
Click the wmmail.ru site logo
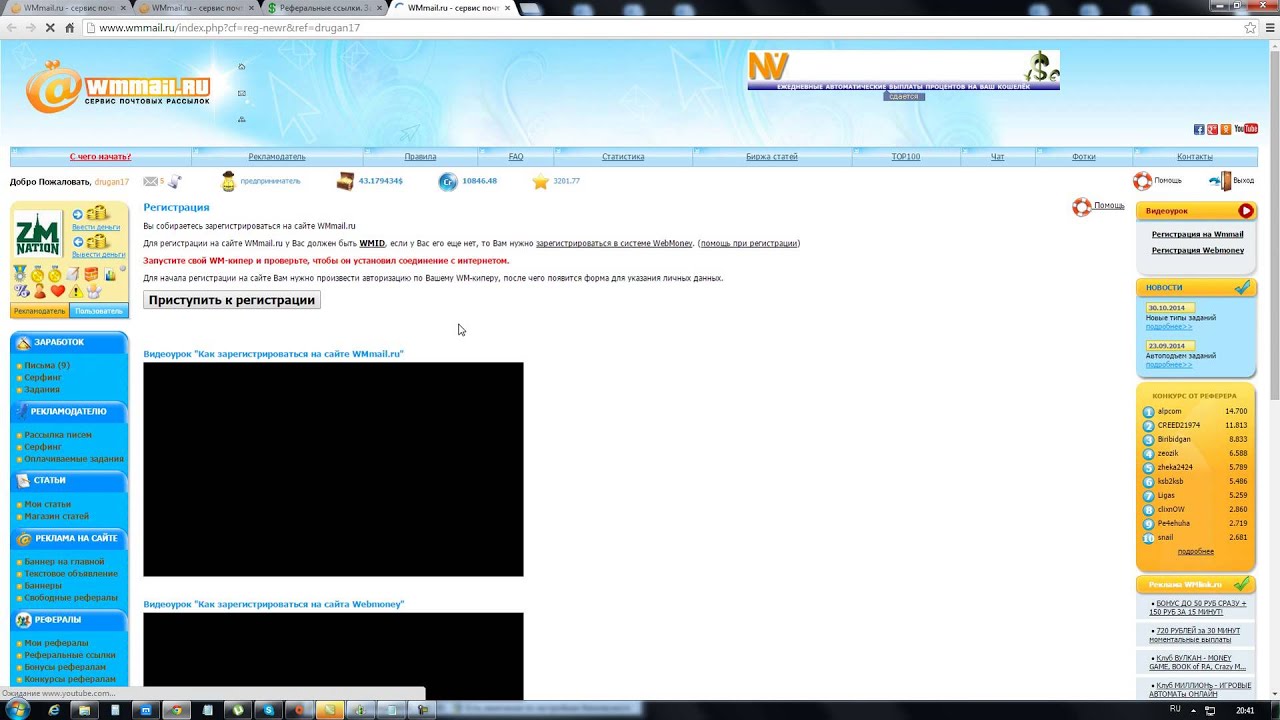click(x=118, y=87)
